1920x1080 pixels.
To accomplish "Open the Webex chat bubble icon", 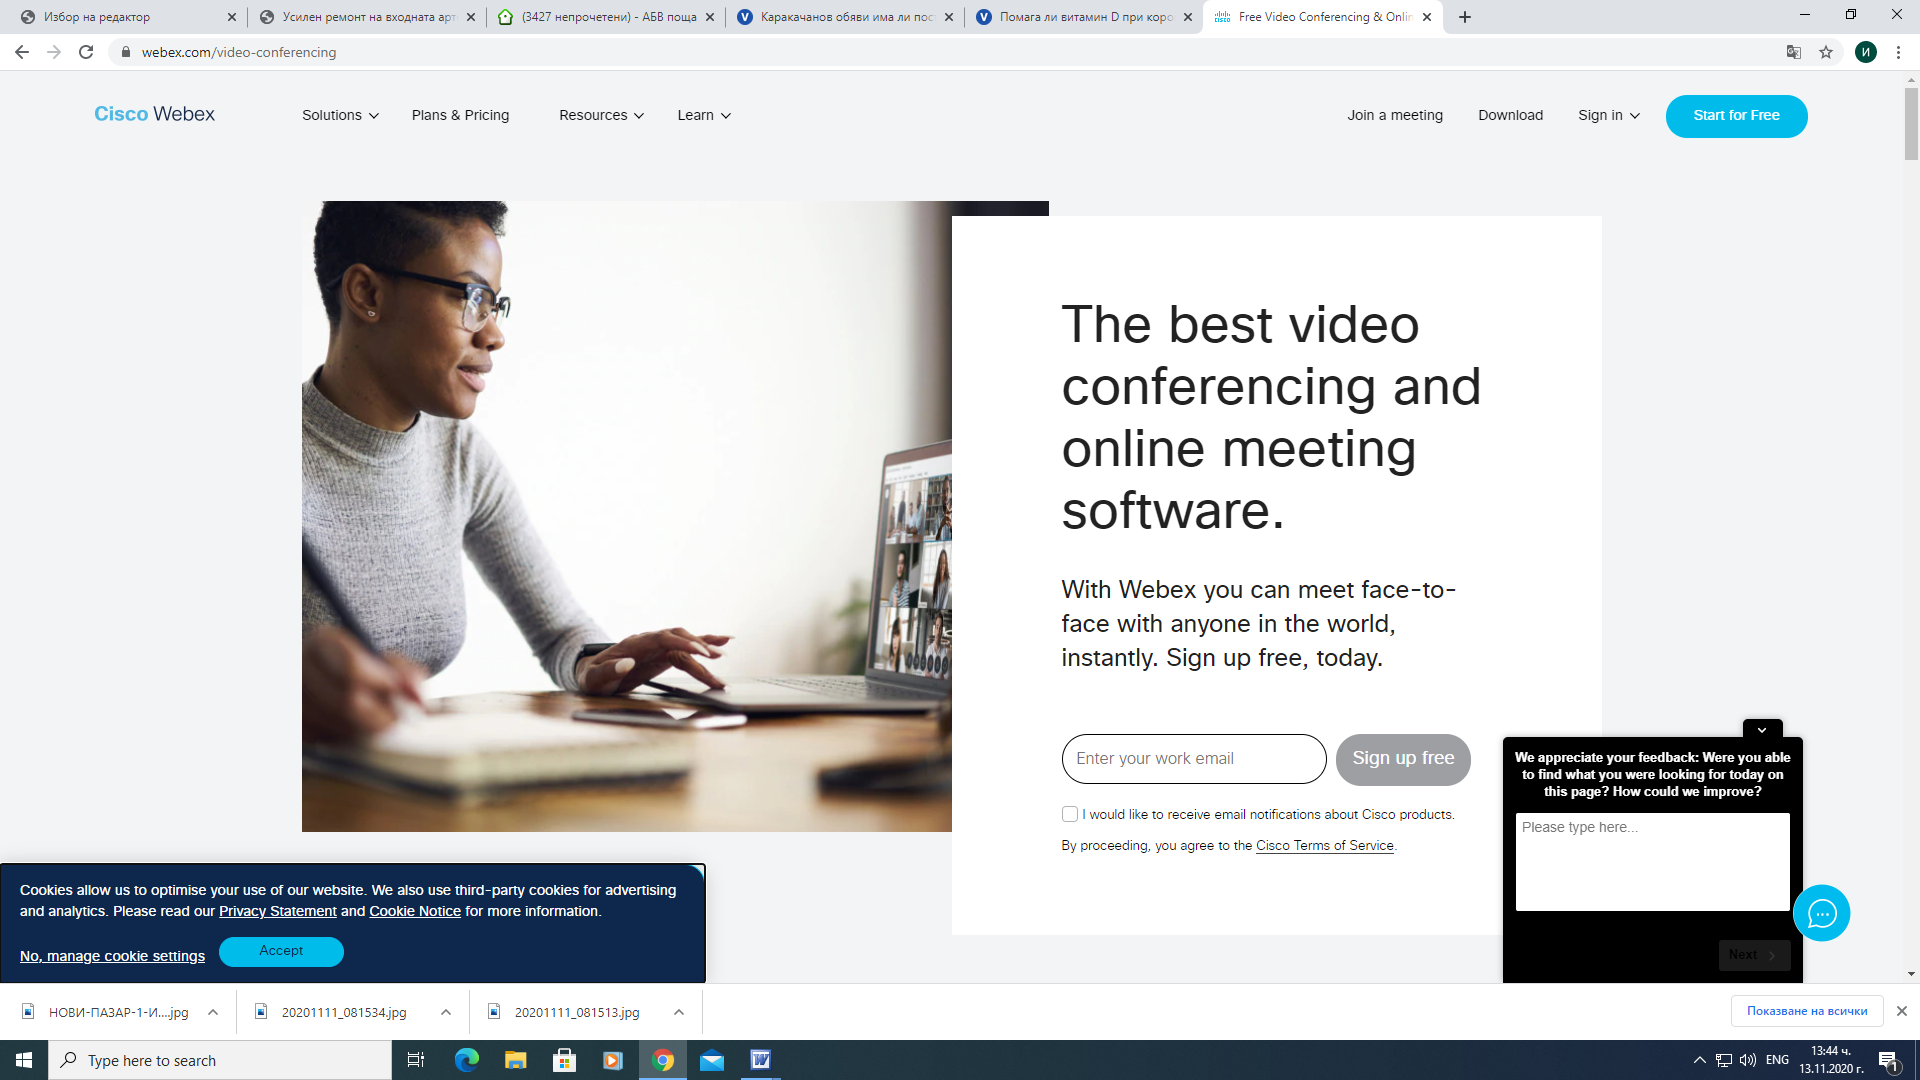I will 1822,913.
